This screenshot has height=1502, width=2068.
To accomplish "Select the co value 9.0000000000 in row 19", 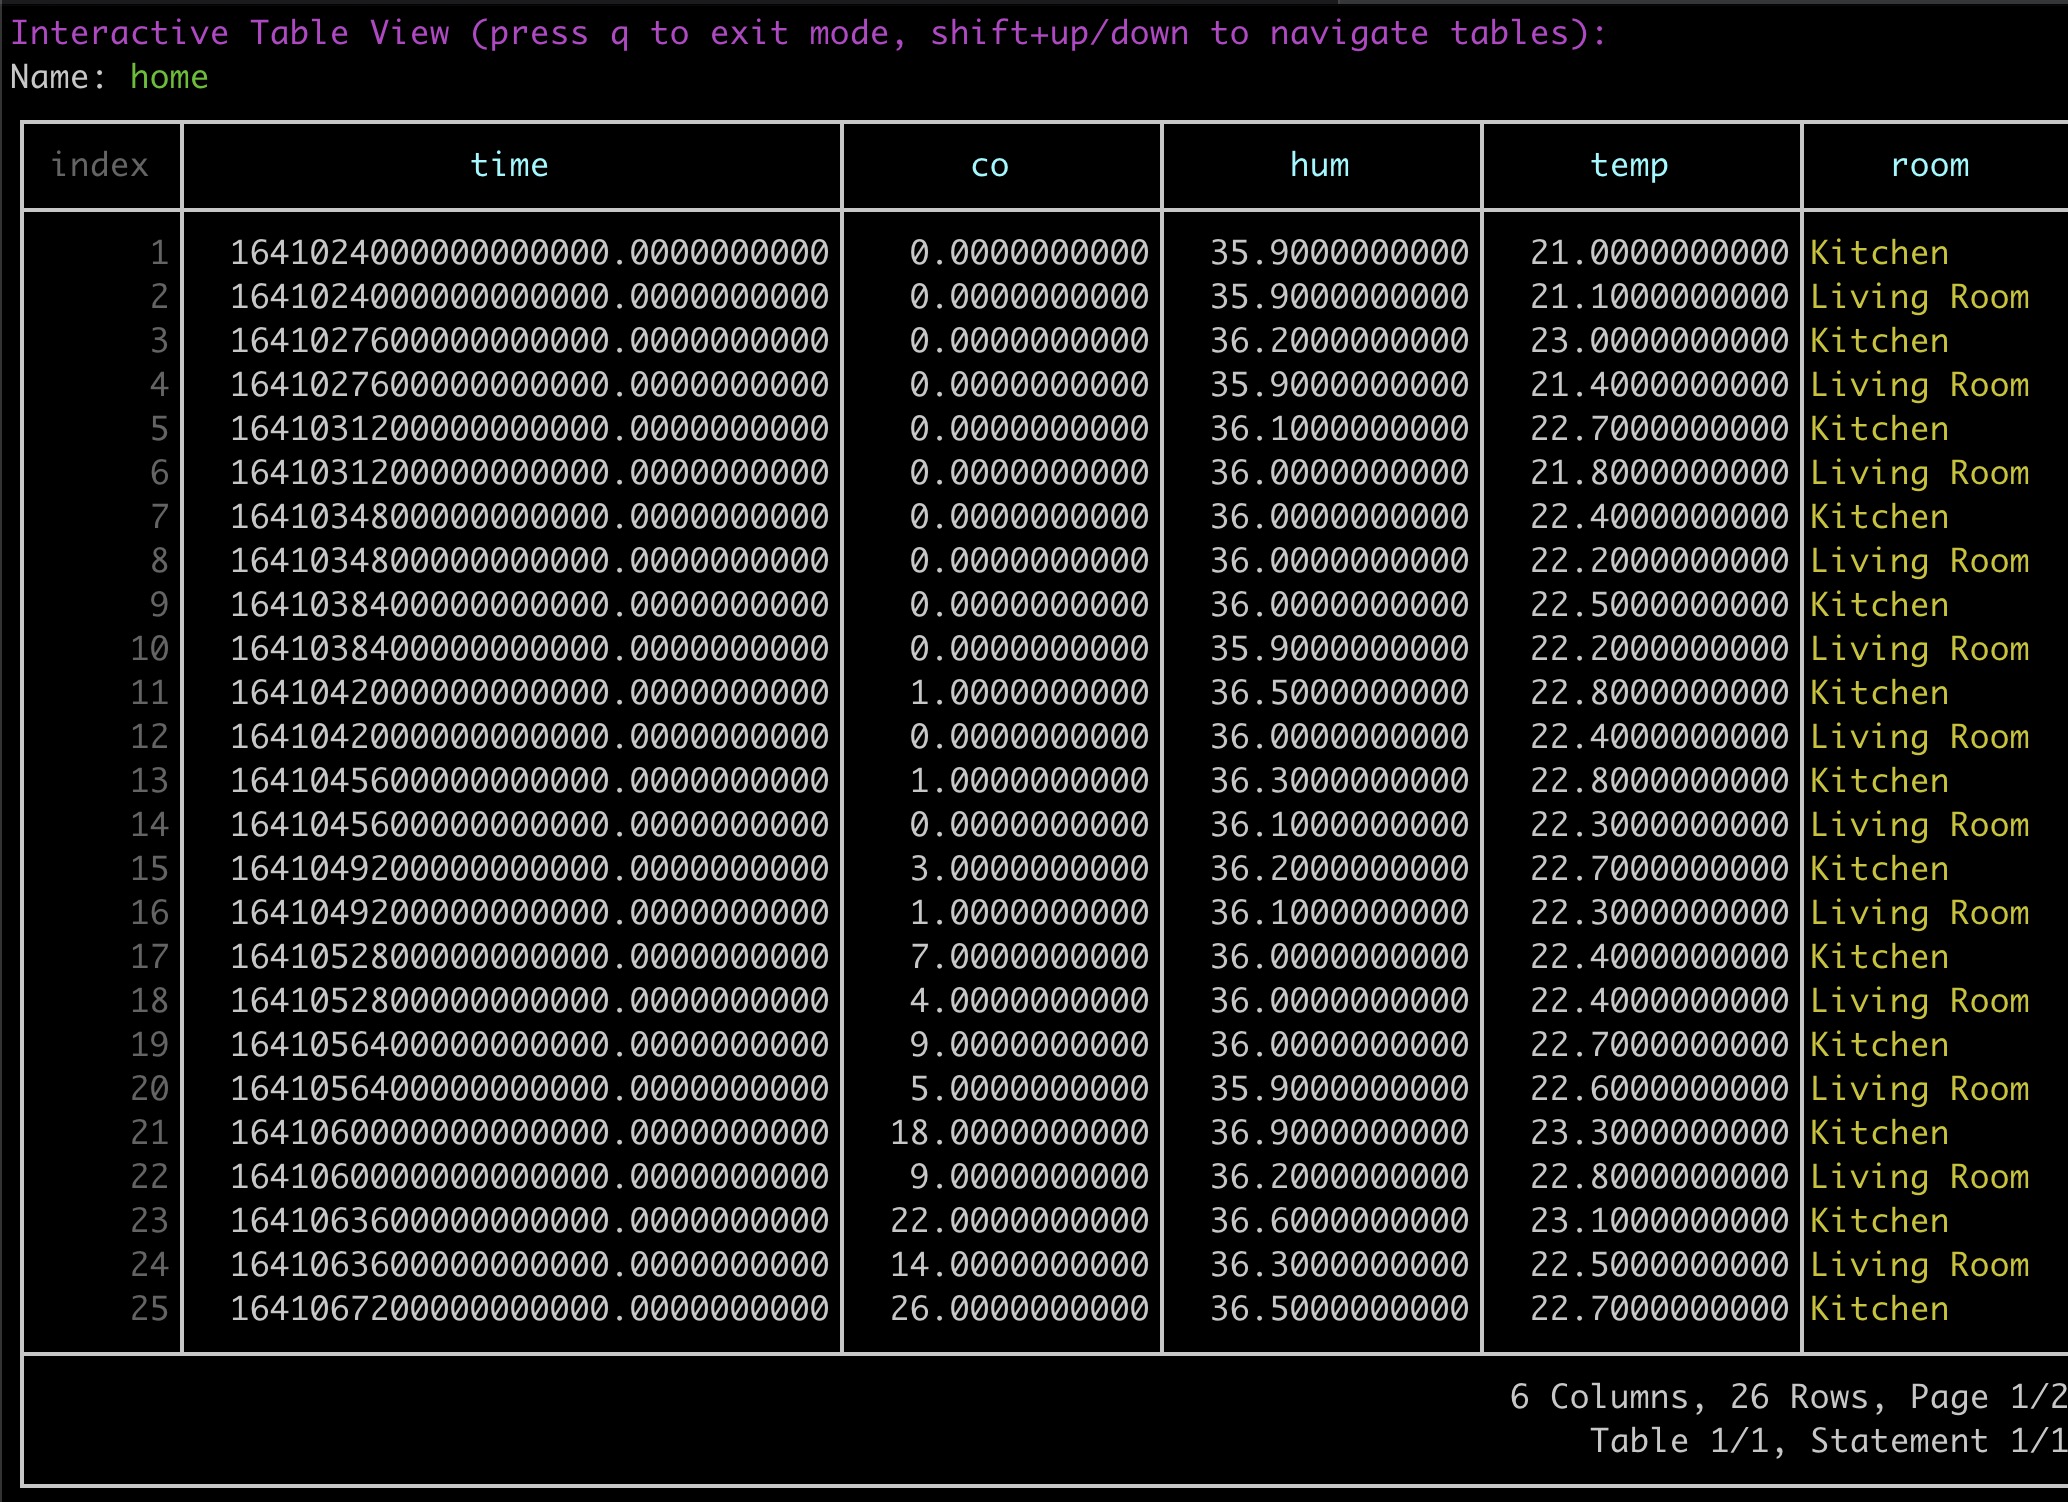I will pos(1030,1044).
